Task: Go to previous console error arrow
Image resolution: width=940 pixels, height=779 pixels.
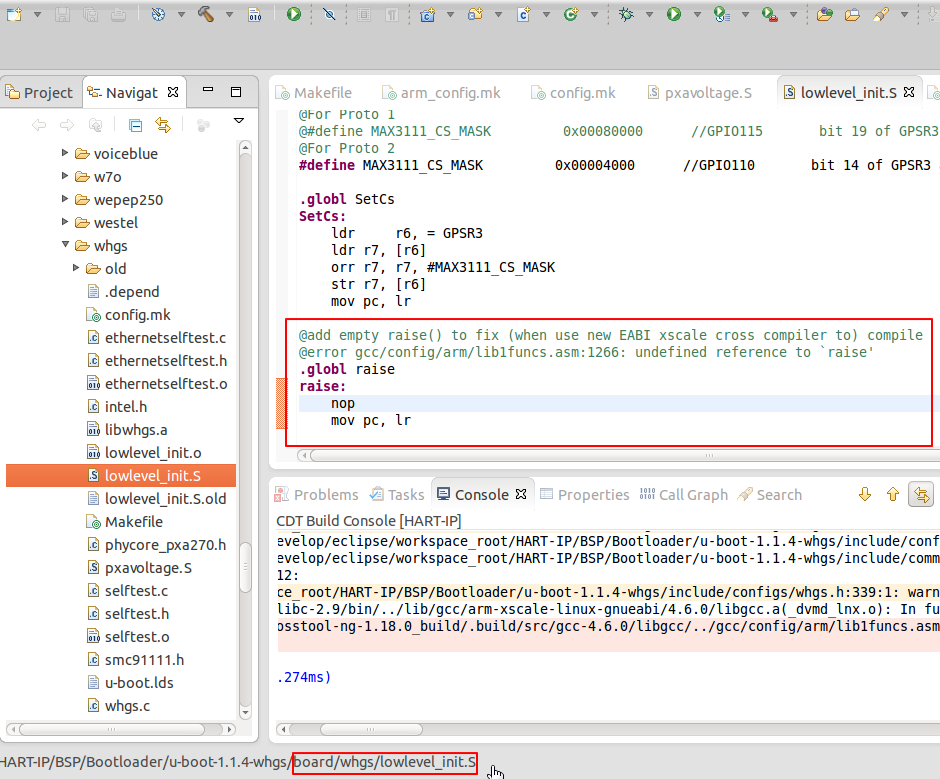Action: tap(892, 494)
